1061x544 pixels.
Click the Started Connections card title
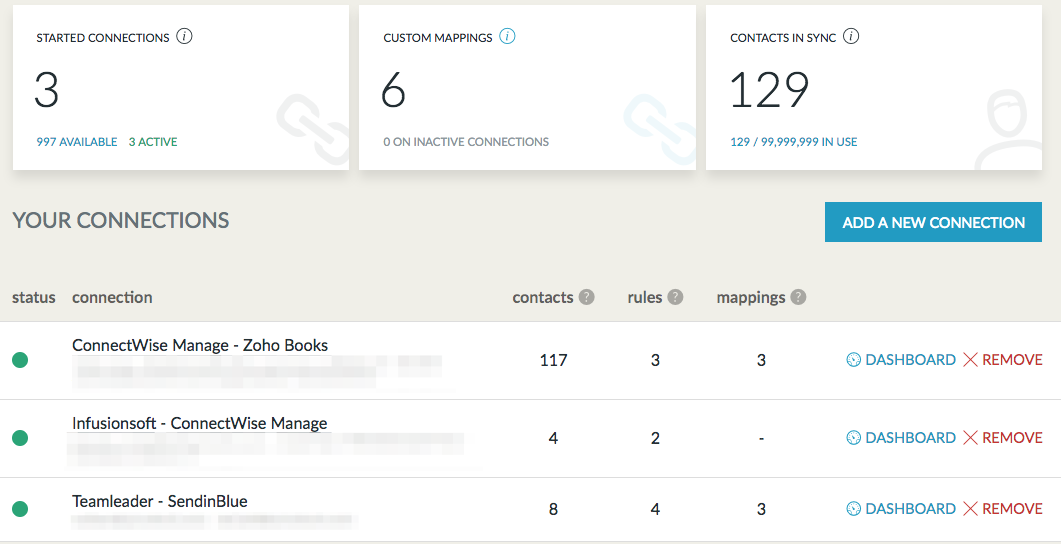[x=103, y=38]
